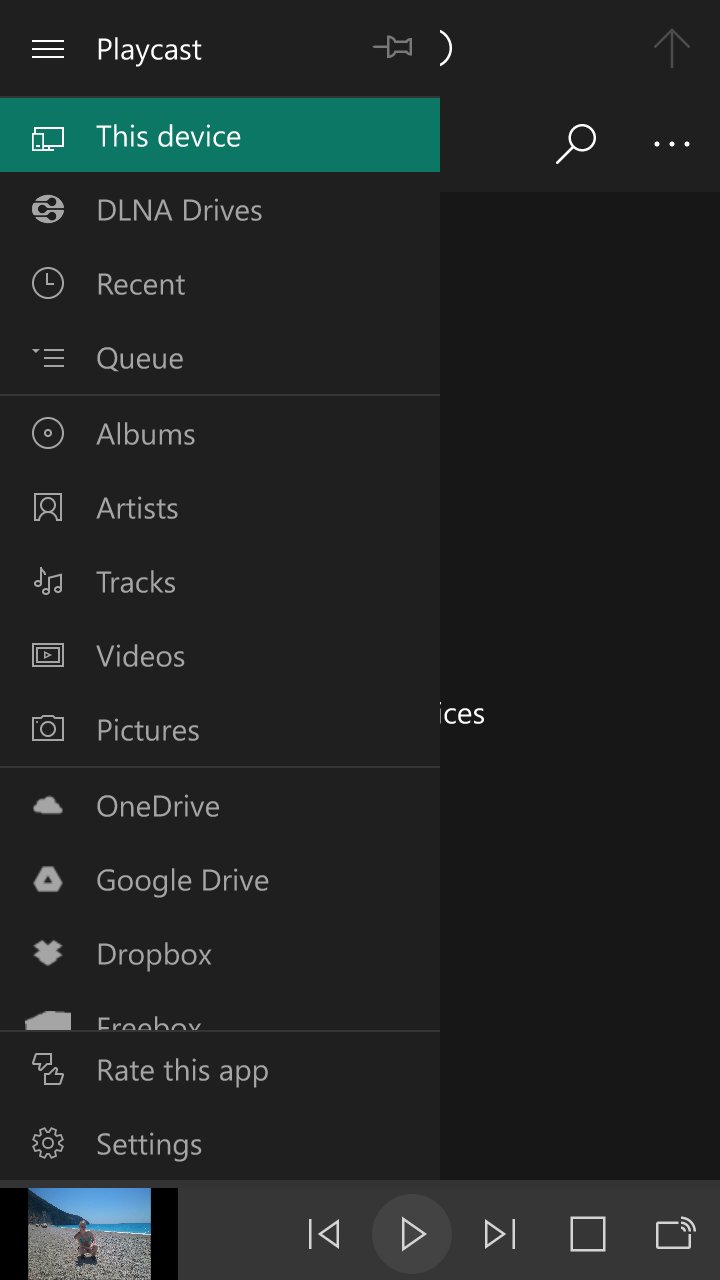Screen dimensions: 720x1280
Task: Go up one folder level arrow
Action: tap(672, 48)
